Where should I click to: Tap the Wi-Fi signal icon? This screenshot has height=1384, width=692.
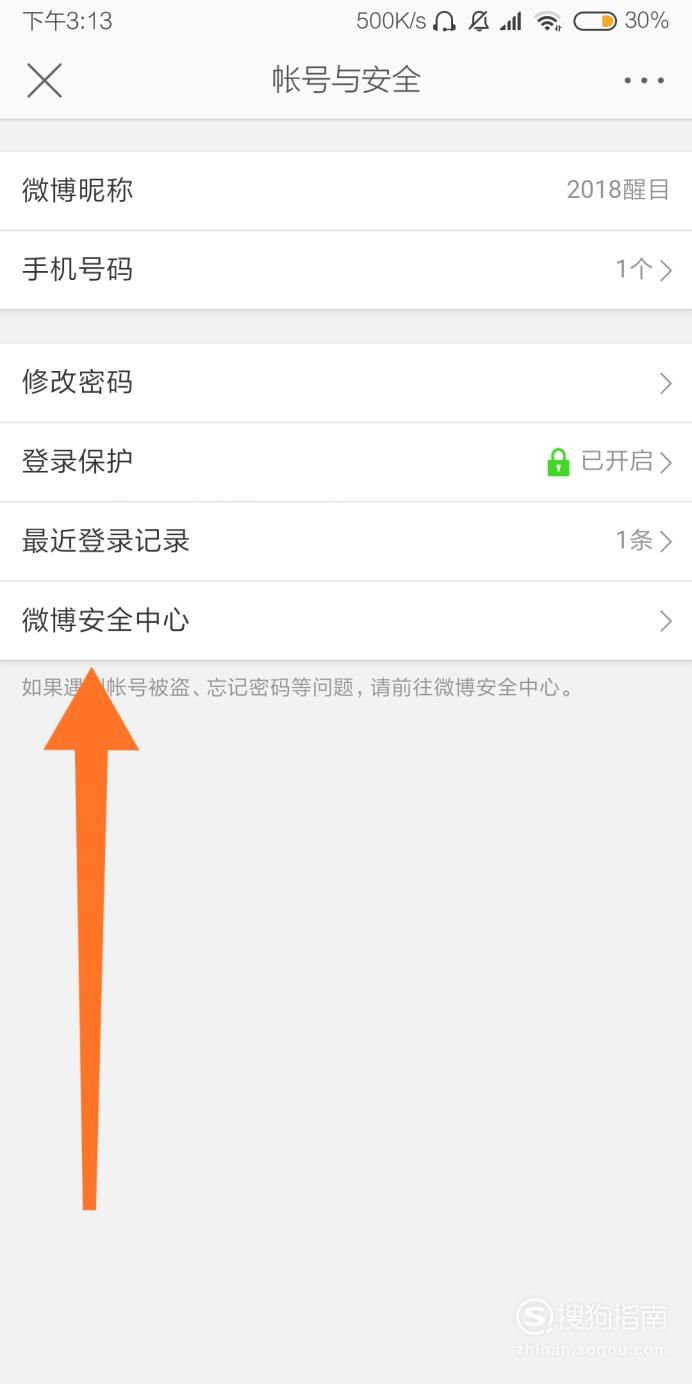pyautogui.click(x=547, y=21)
